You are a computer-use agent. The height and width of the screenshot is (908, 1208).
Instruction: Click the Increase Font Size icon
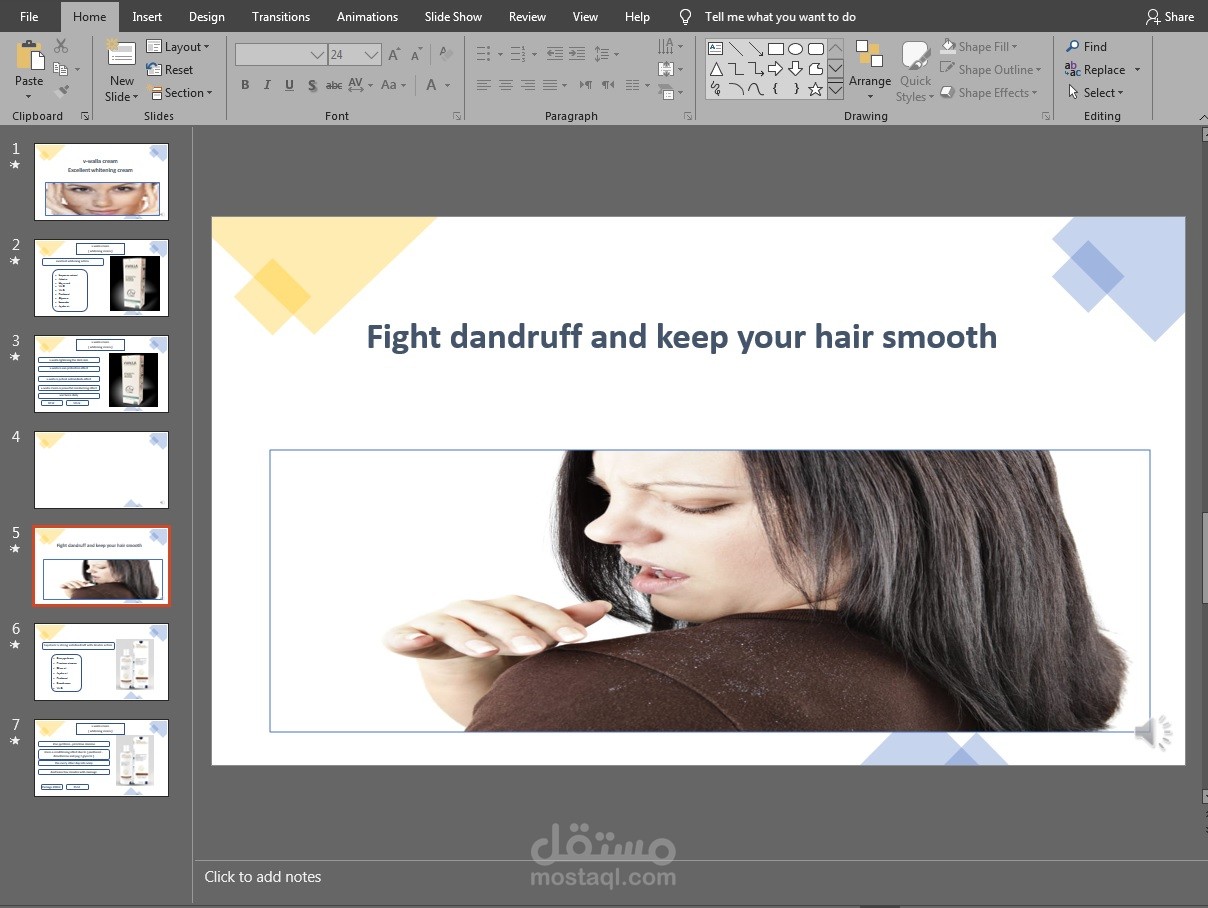(x=394, y=55)
